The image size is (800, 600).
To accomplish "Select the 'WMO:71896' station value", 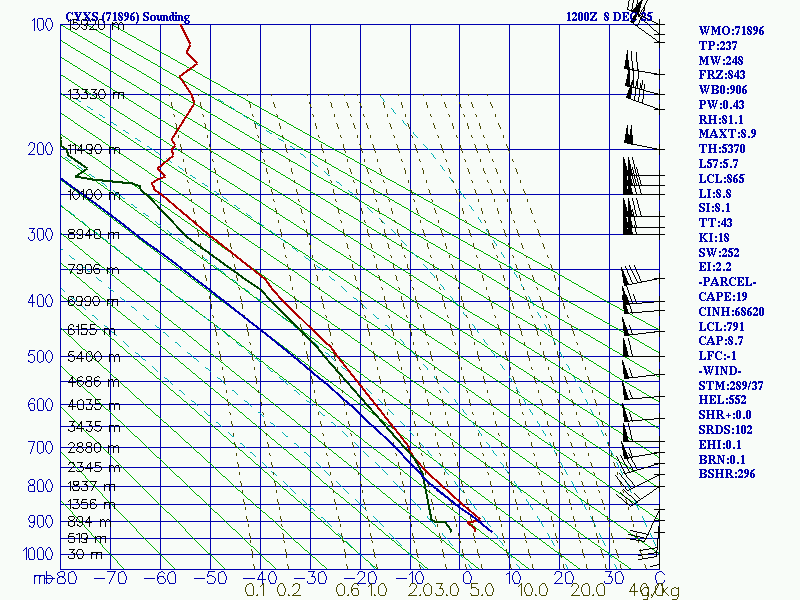I will (731, 31).
